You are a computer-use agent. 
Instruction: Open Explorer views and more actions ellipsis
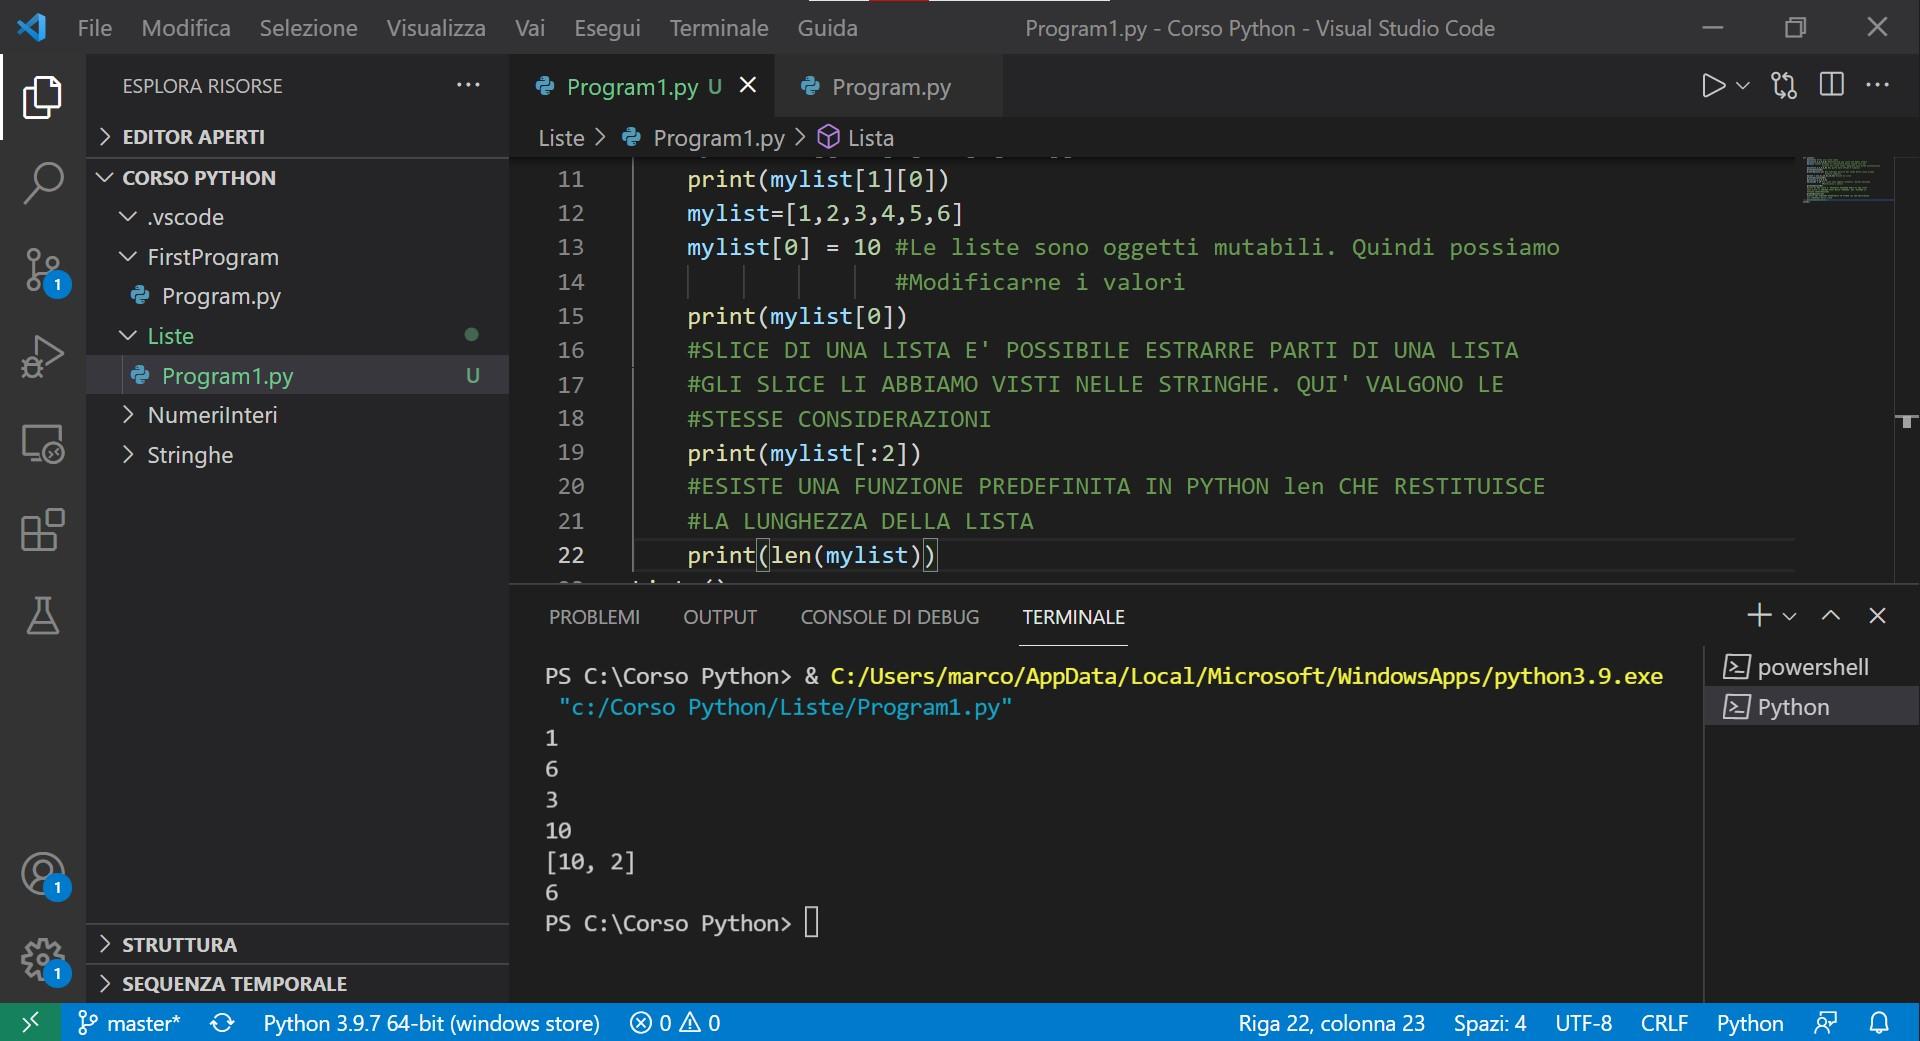tap(468, 85)
